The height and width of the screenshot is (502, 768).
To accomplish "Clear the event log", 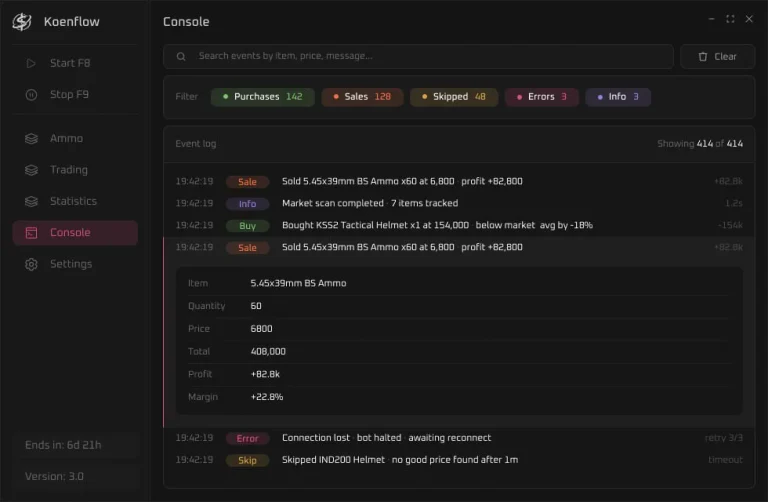I will [718, 56].
